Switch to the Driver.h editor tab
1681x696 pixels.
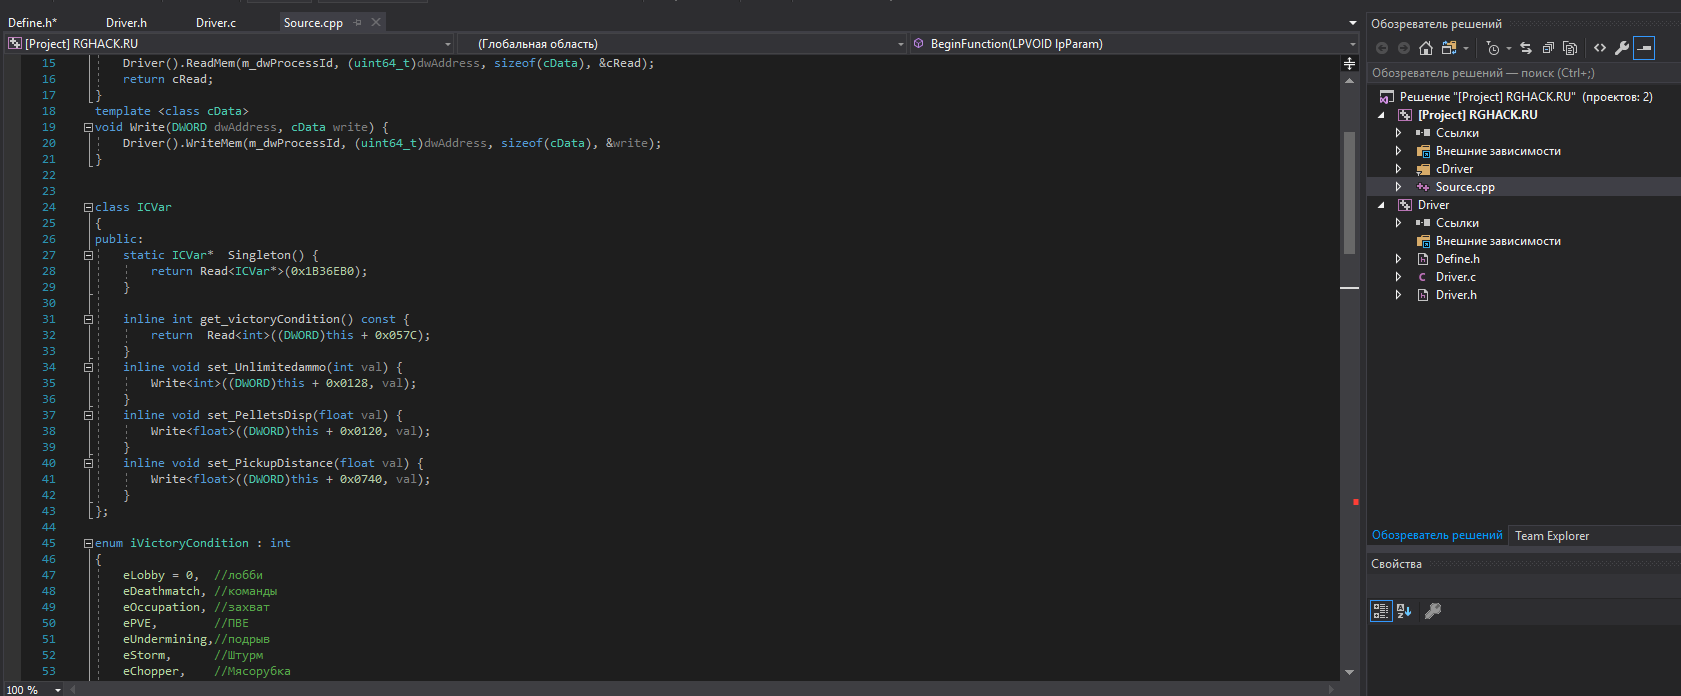tap(127, 22)
